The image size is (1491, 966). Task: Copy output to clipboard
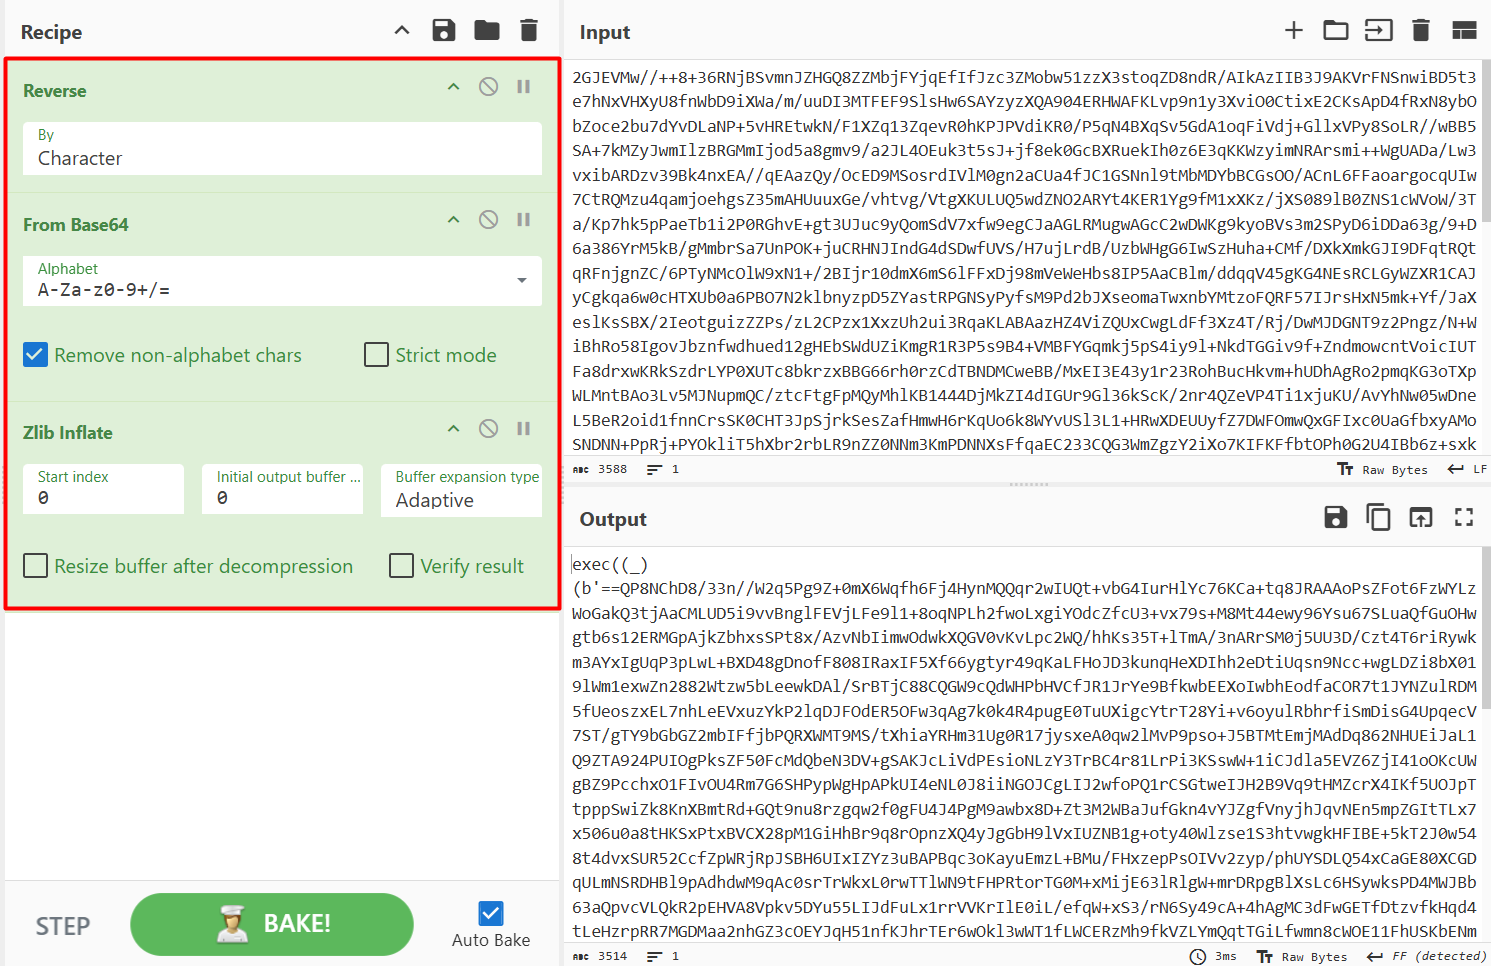click(x=1378, y=517)
